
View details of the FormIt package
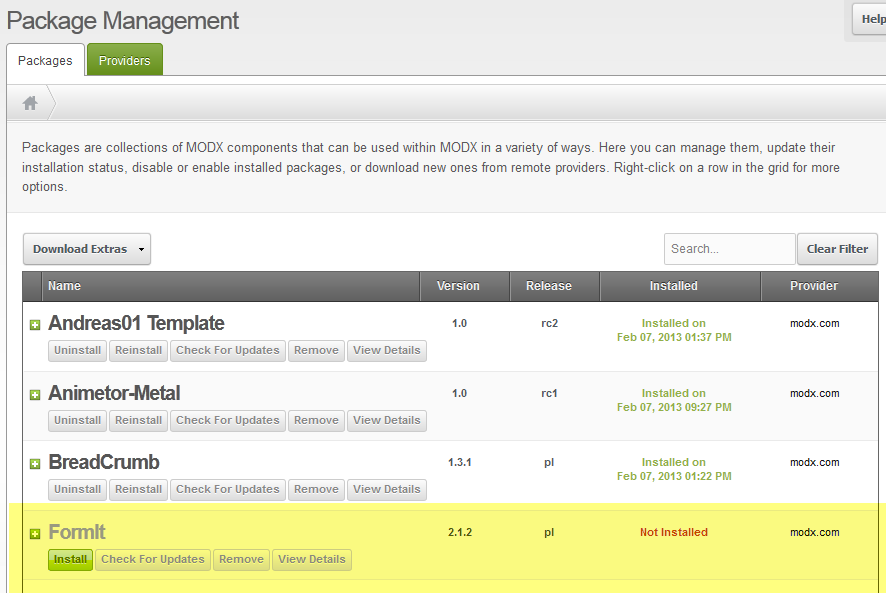tap(312, 559)
